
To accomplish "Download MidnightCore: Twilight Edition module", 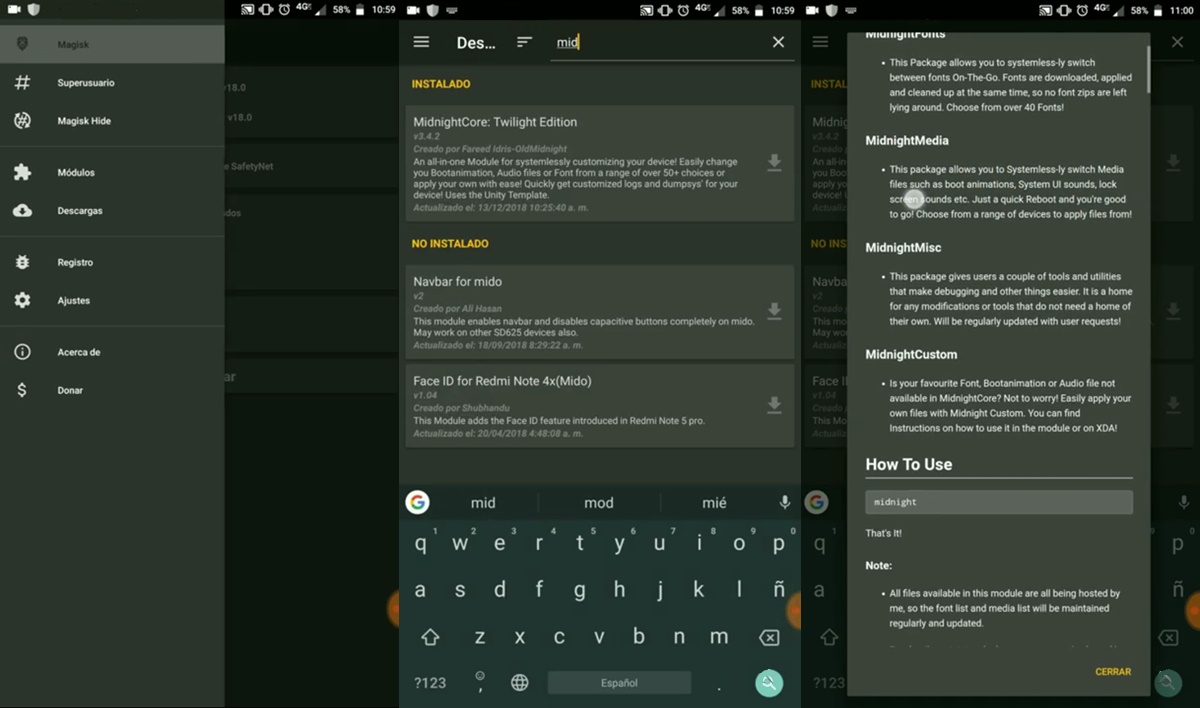I will 774,163.
